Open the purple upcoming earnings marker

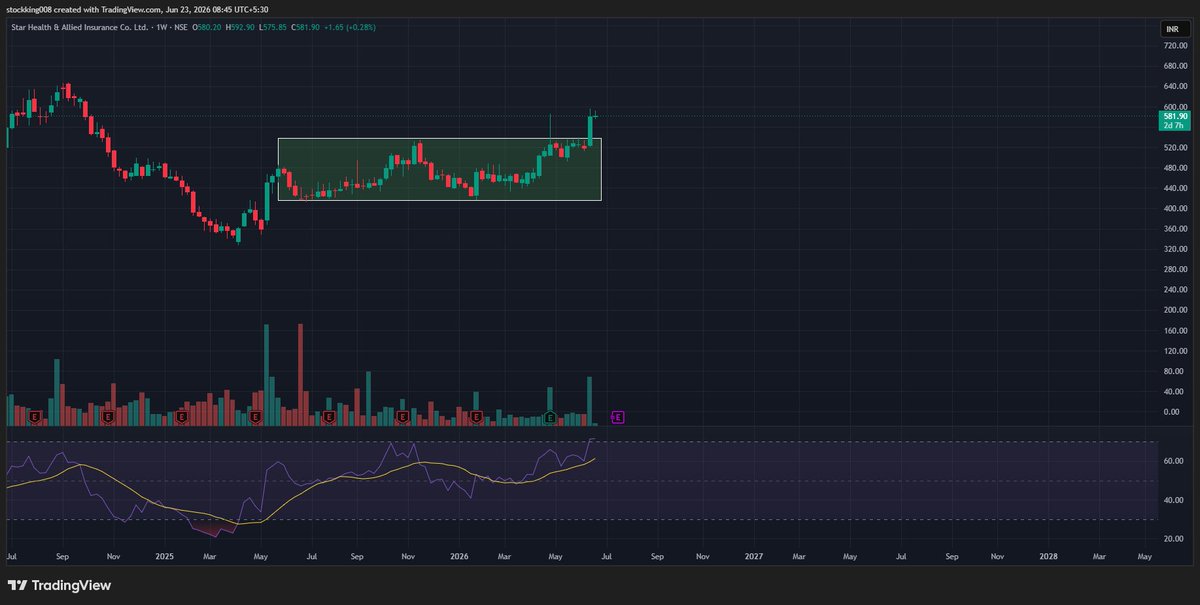(x=617, y=416)
